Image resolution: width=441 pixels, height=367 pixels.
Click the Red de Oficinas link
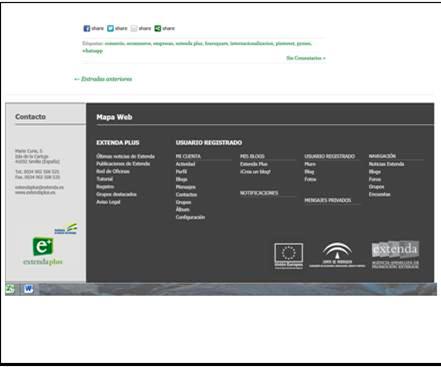coord(113,171)
